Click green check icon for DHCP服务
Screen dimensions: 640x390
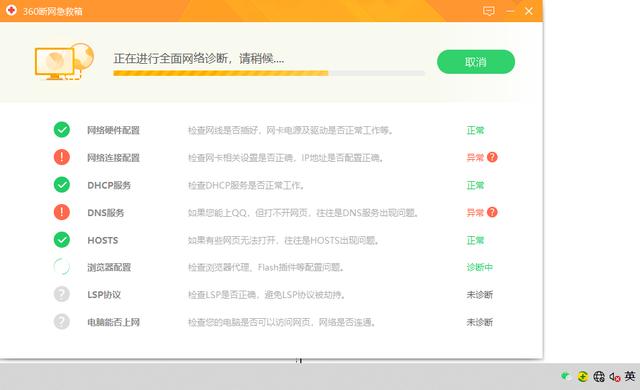click(x=62, y=185)
